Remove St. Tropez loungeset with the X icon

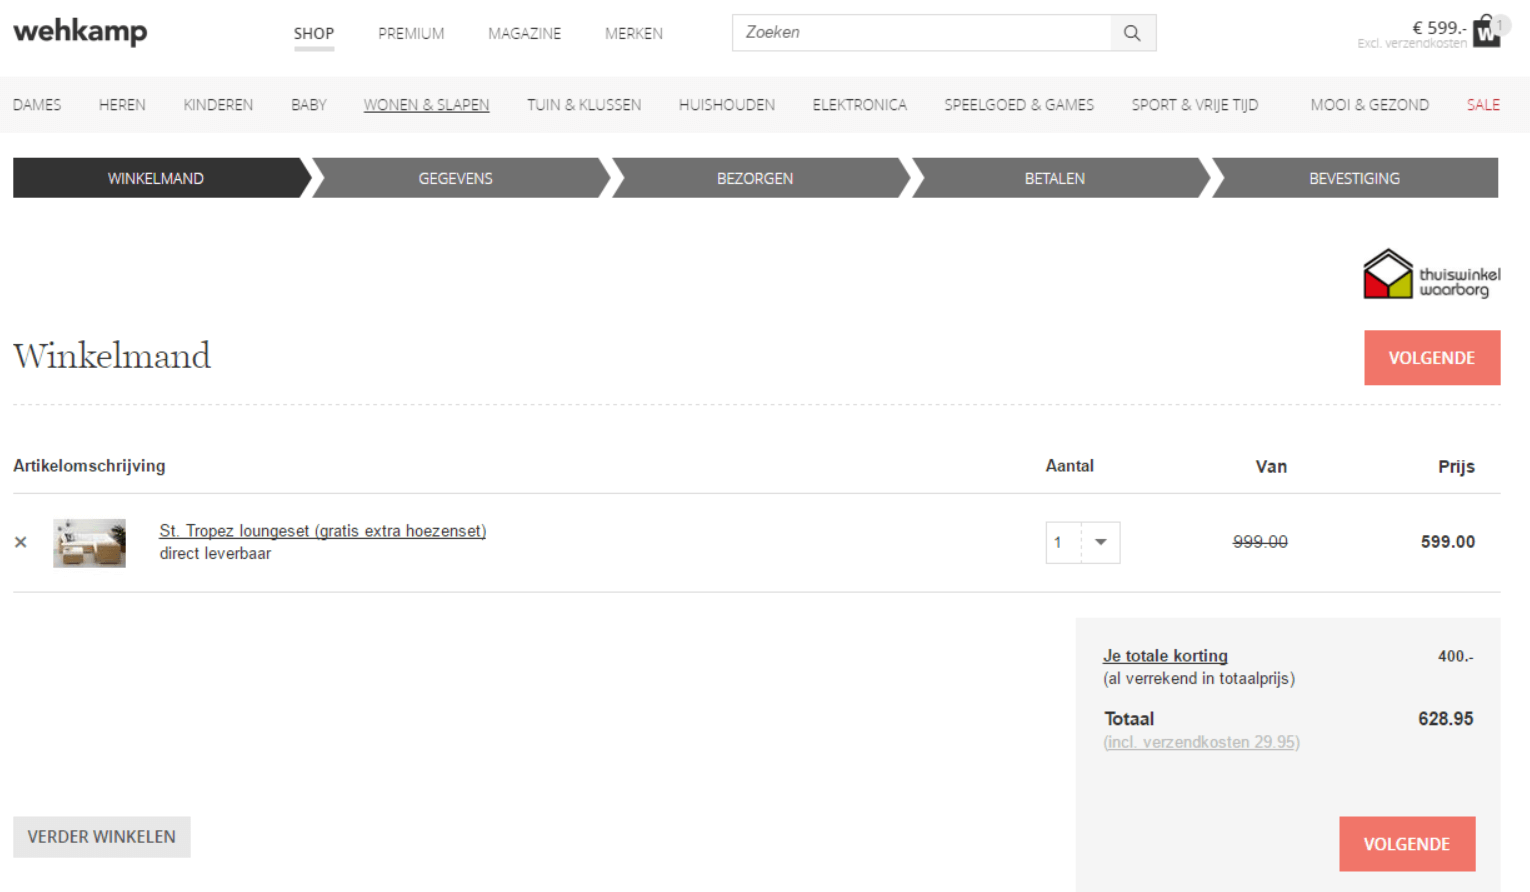(21, 542)
